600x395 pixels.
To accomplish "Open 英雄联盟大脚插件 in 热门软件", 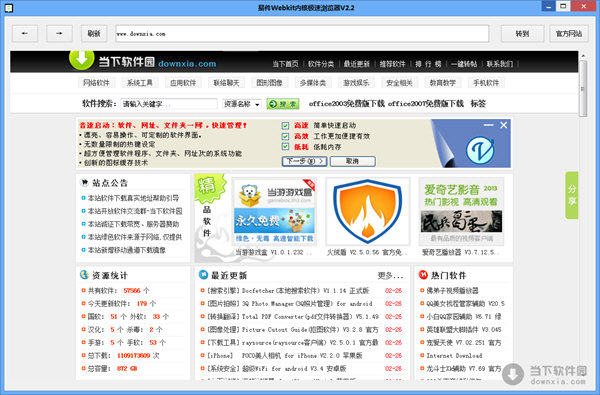I will click(x=464, y=330).
